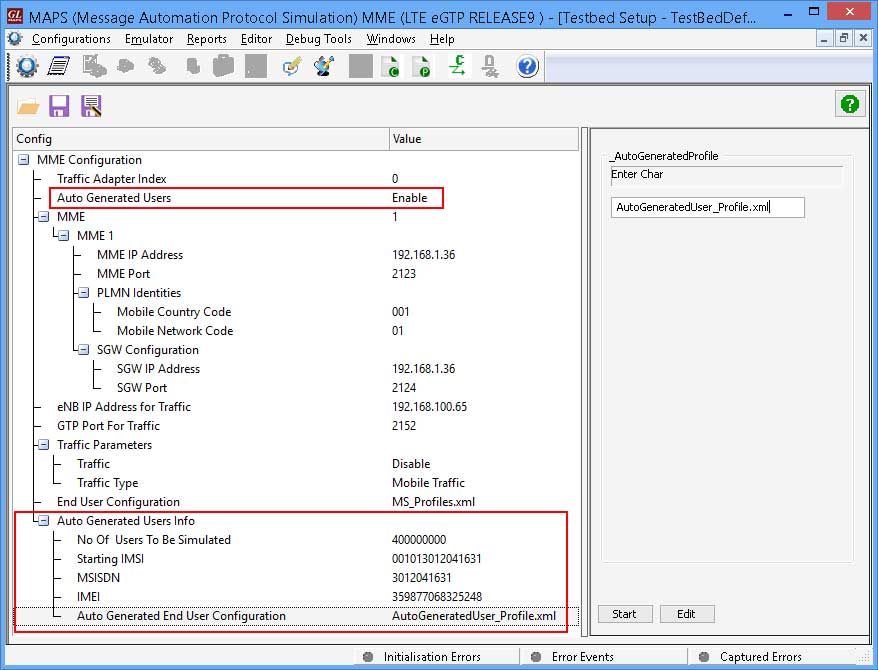Click the app icon left of Configurations menu
Screen dimensions: 878x670
click(x=15, y=39)
